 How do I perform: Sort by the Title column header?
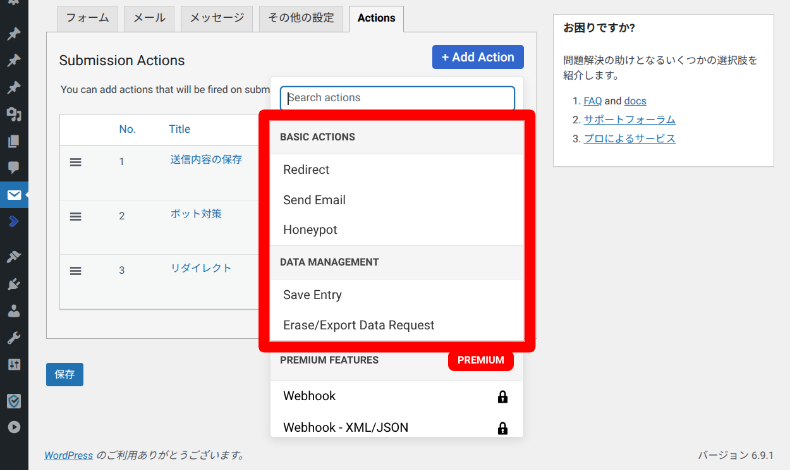tap(179, 129)
